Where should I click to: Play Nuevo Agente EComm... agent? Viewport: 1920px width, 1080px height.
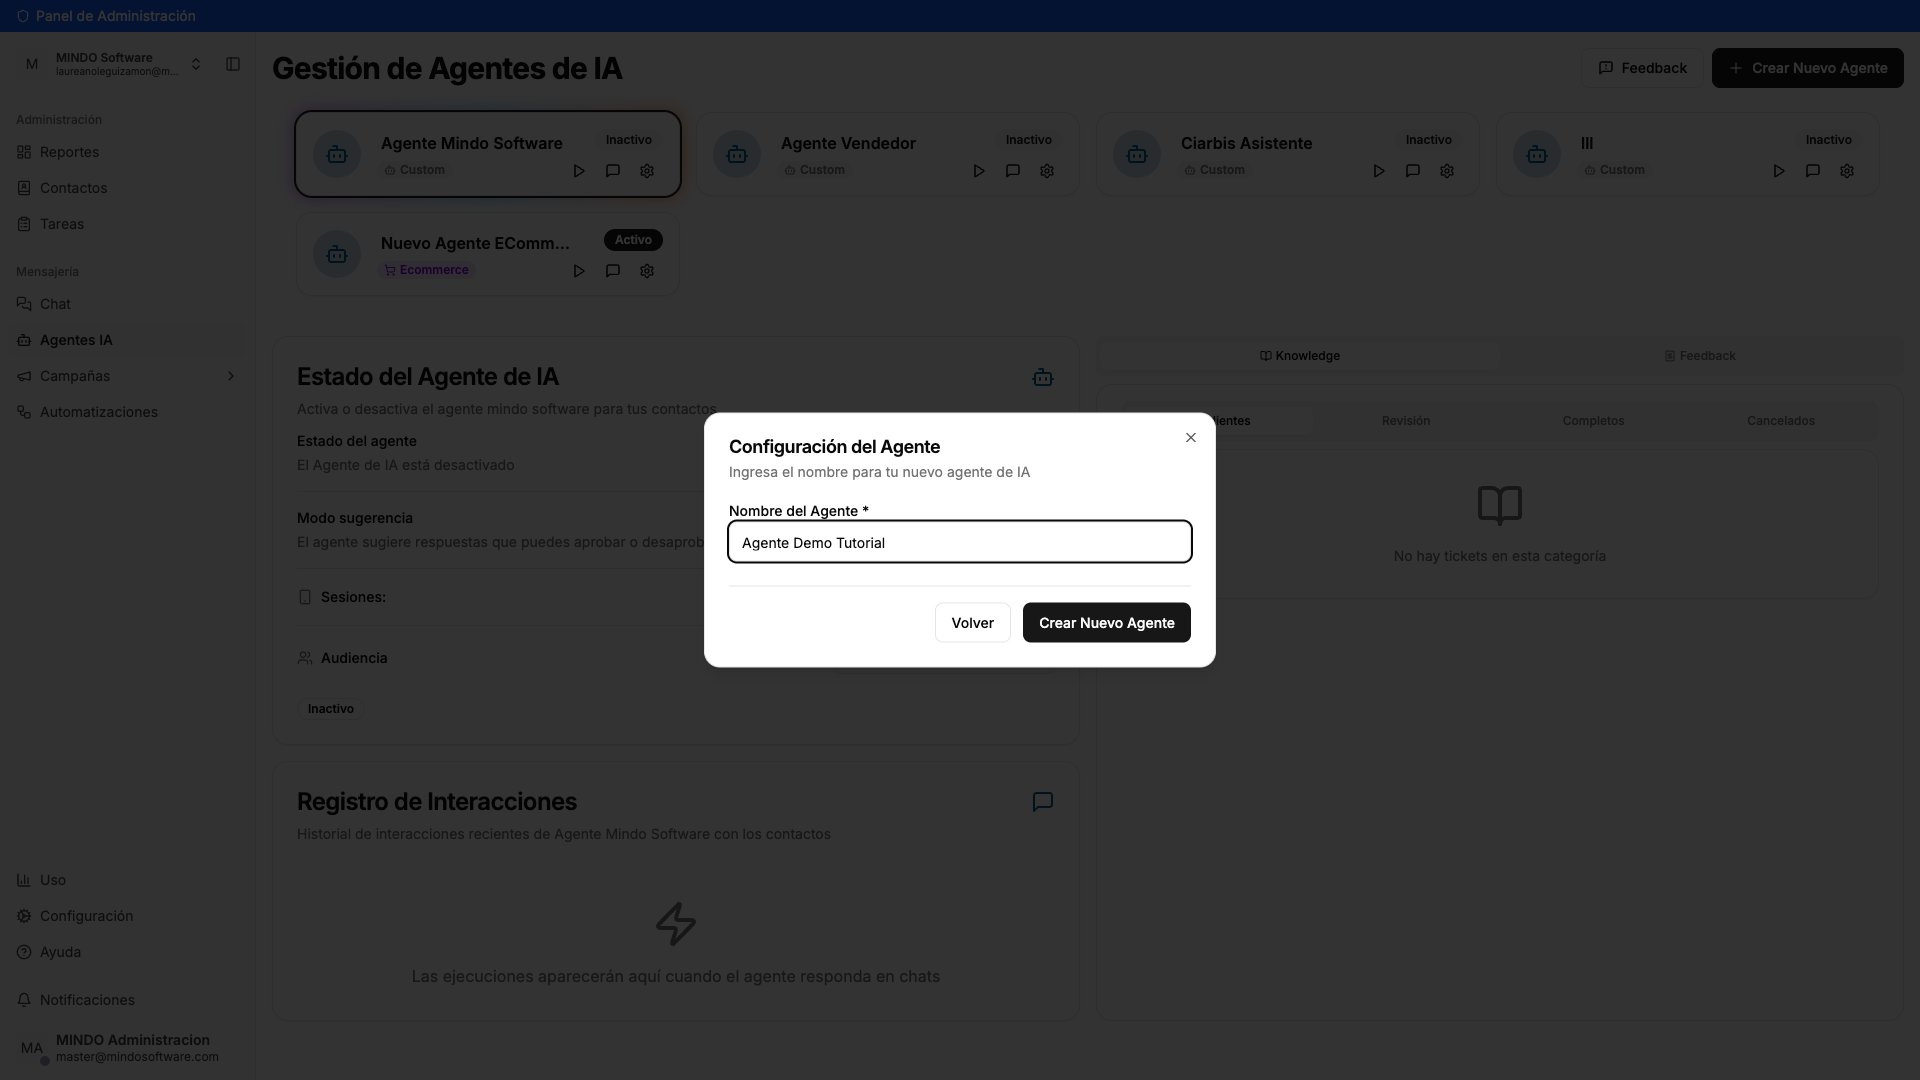pyautogui.click(x=579, y=271)
